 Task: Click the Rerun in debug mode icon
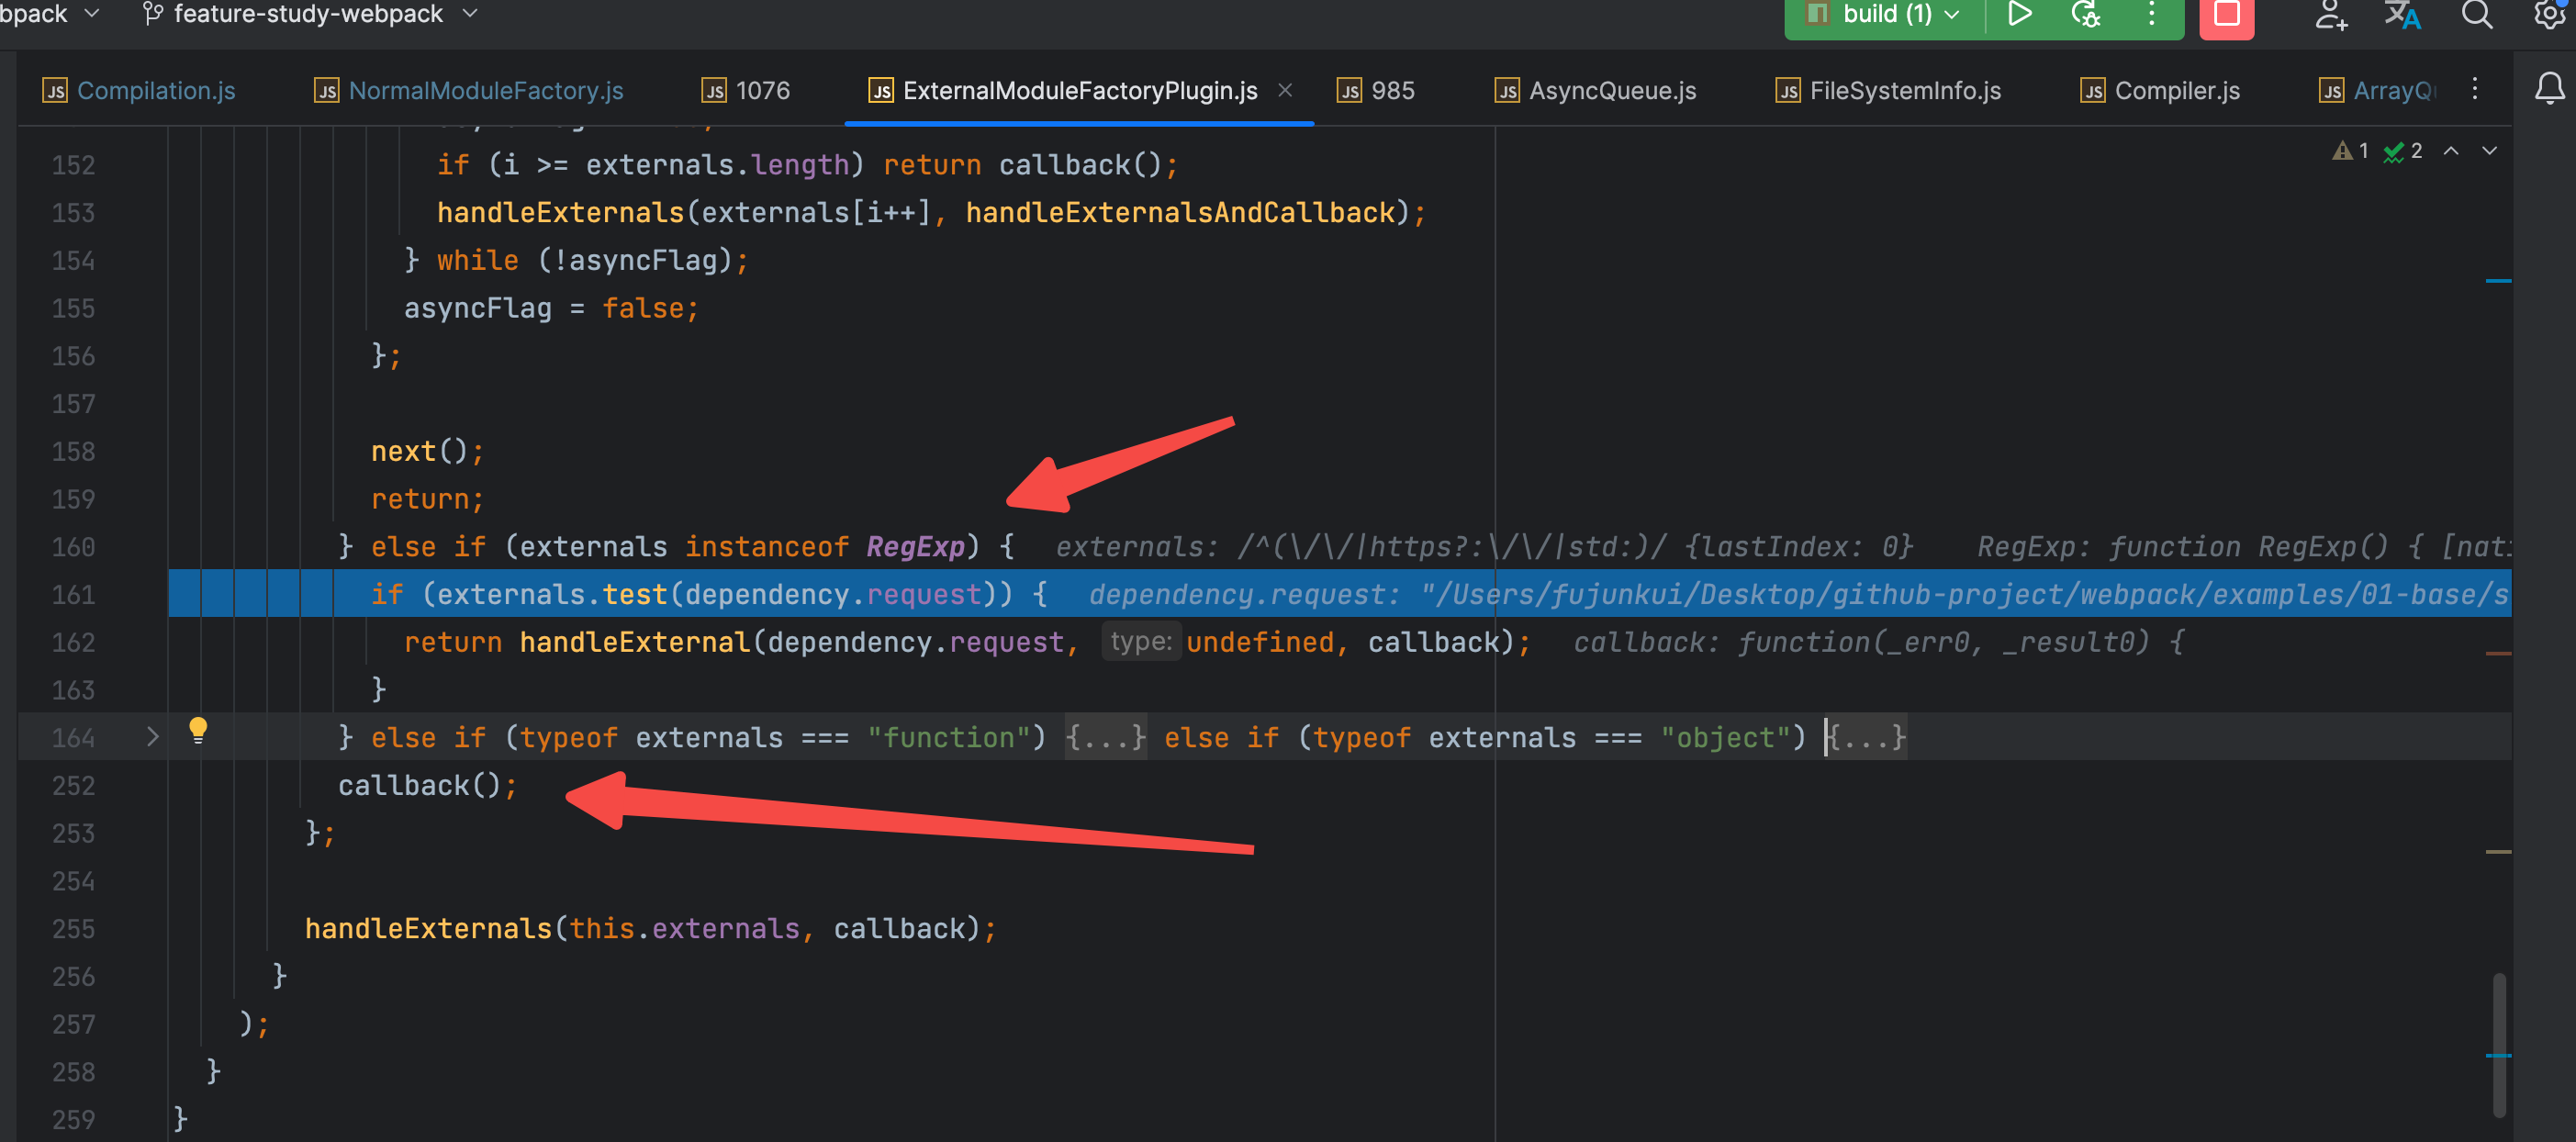tap(2086, 14)
